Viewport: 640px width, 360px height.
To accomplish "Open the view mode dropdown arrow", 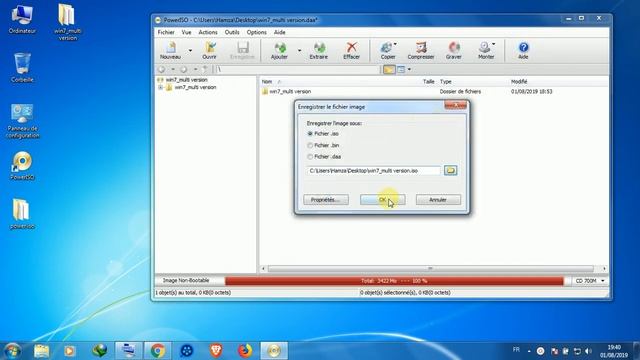I will coord(409,69).
